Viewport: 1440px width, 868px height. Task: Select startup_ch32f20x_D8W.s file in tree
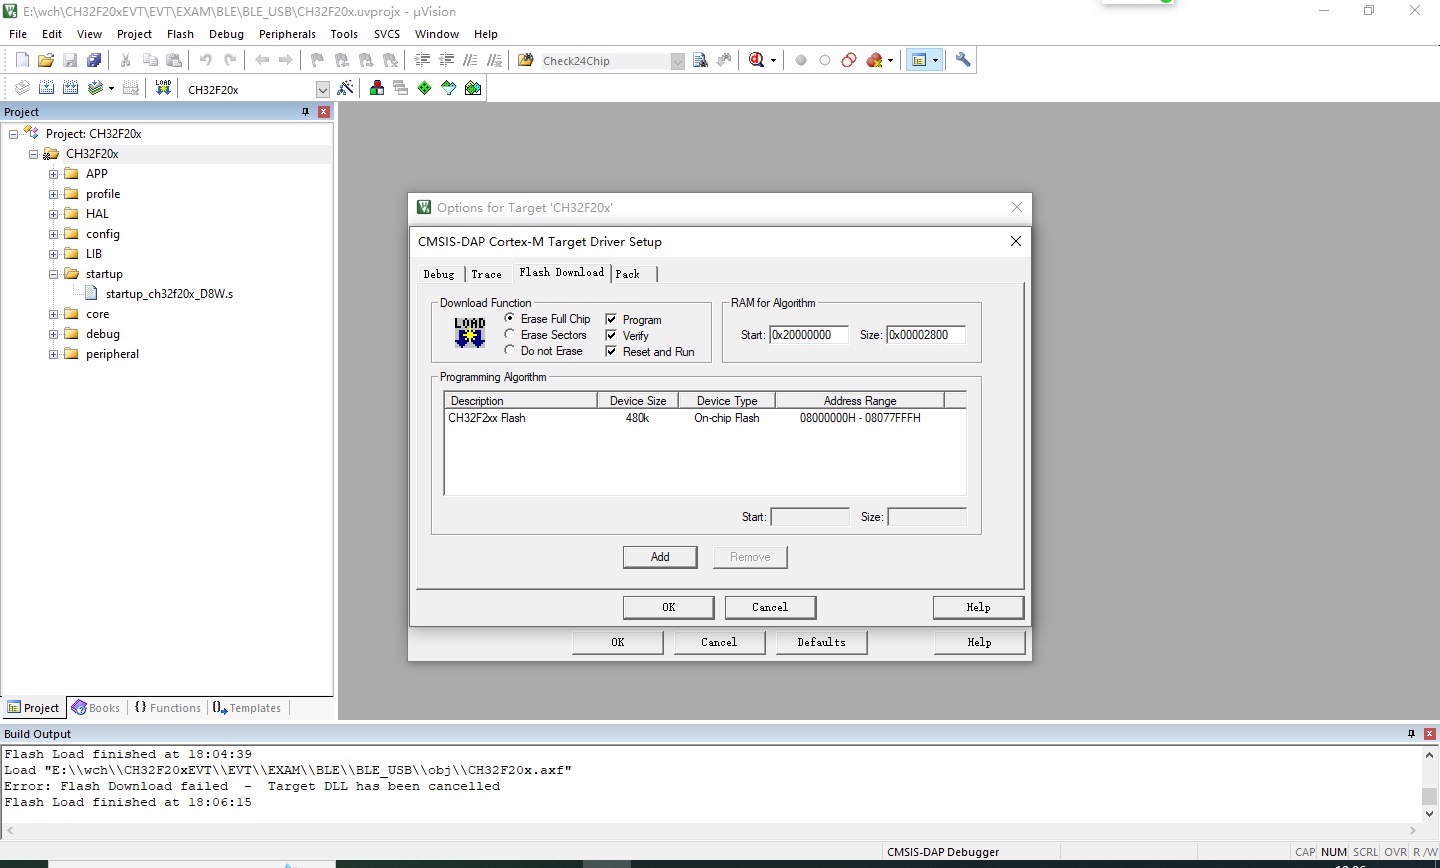tap(169, 294)
